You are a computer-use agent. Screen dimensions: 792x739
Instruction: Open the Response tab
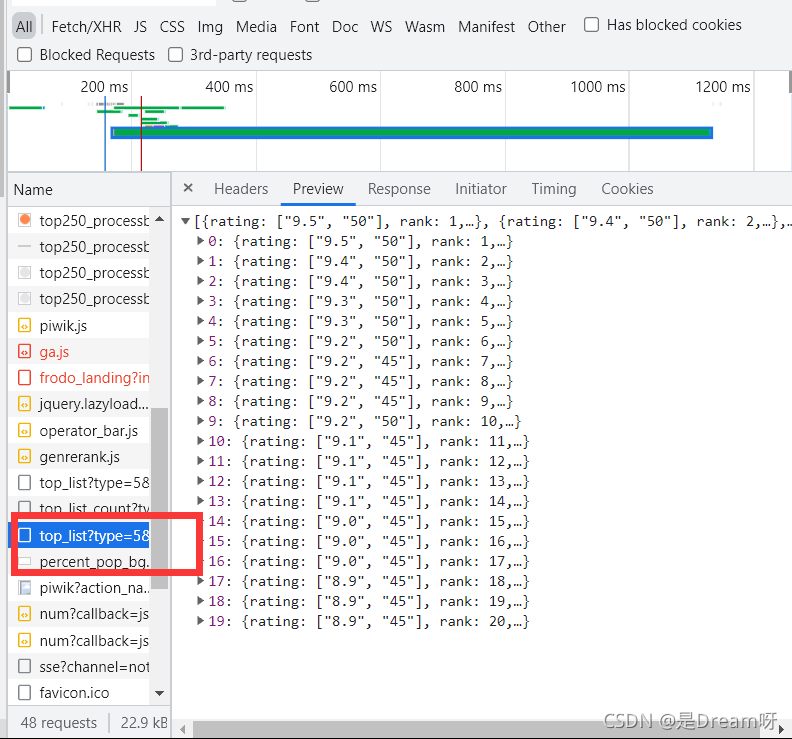pyautogui.click(x=399, y=189)
